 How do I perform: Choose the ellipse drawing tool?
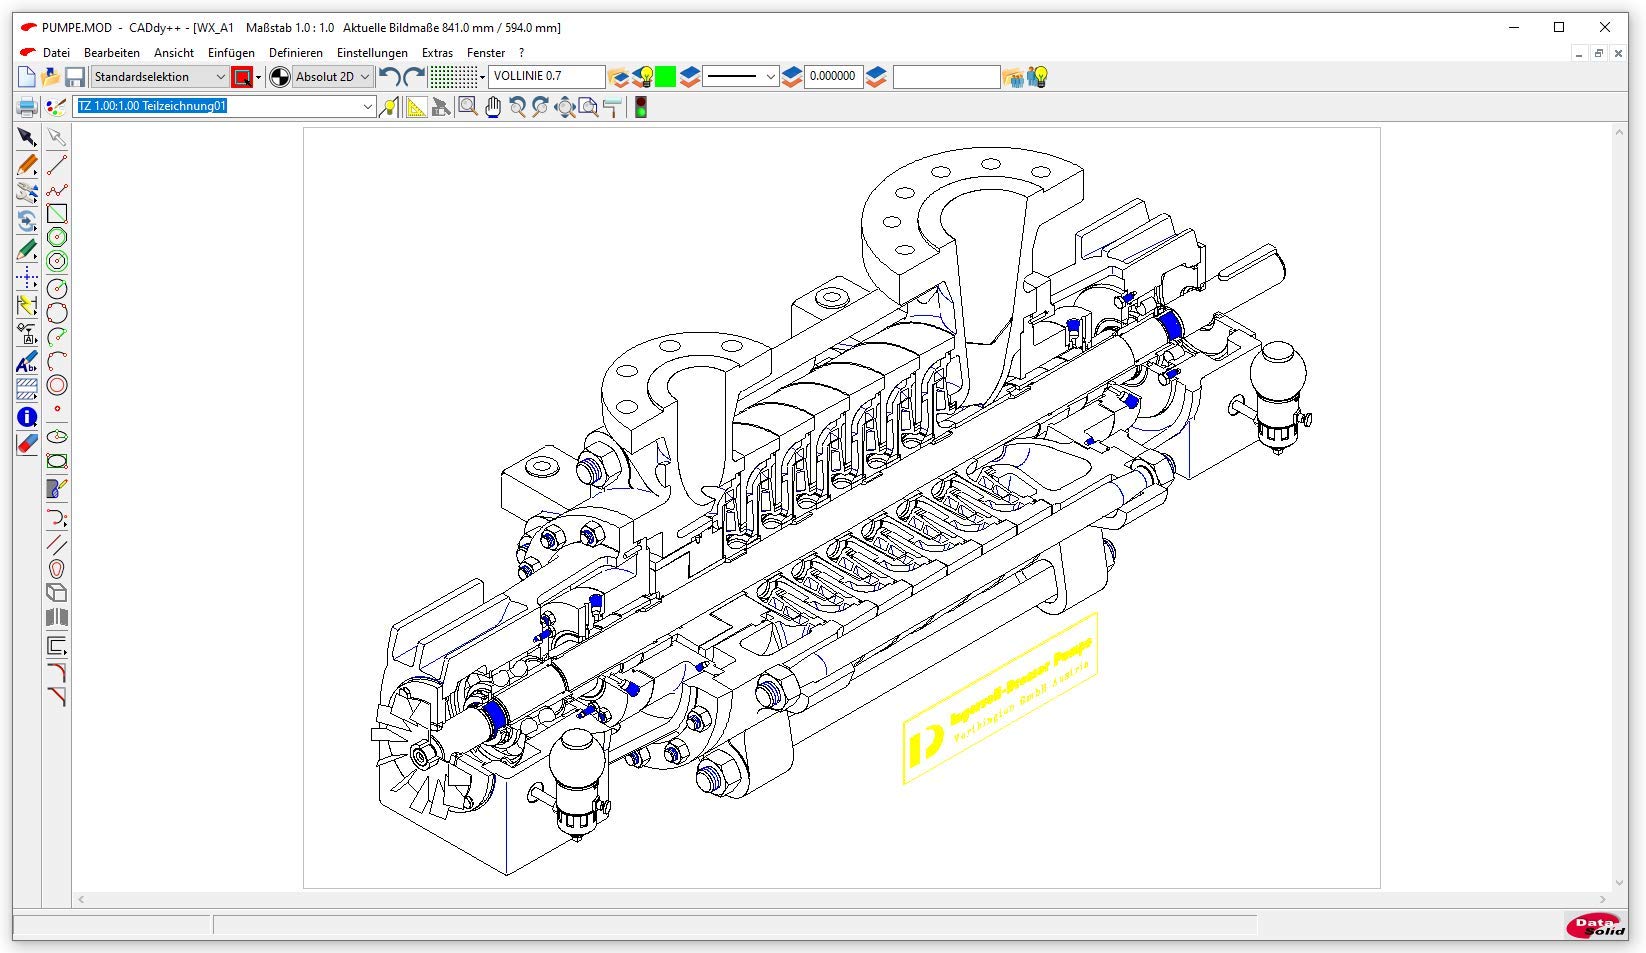point(57,437)
